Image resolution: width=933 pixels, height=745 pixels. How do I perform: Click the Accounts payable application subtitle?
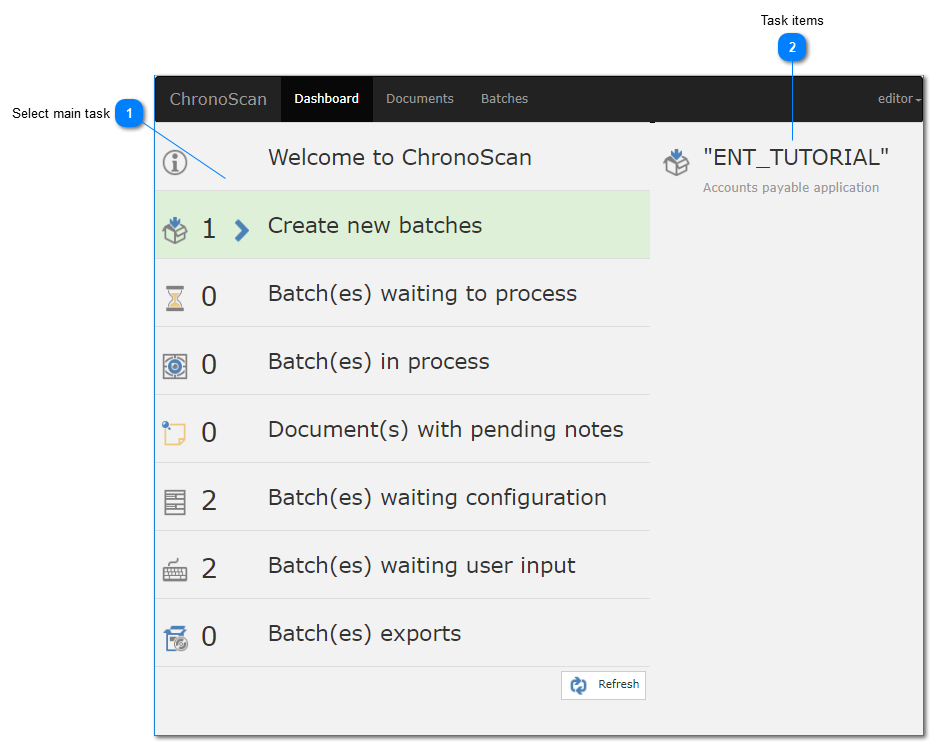tap(791, 187)
